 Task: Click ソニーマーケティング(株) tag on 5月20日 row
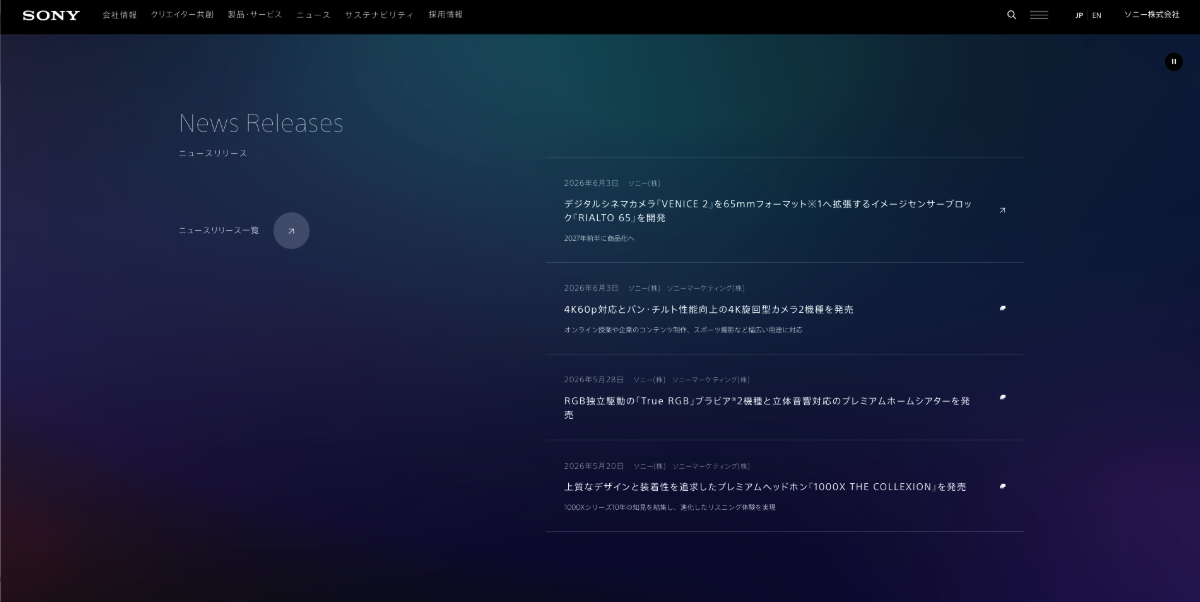point(711,466)
